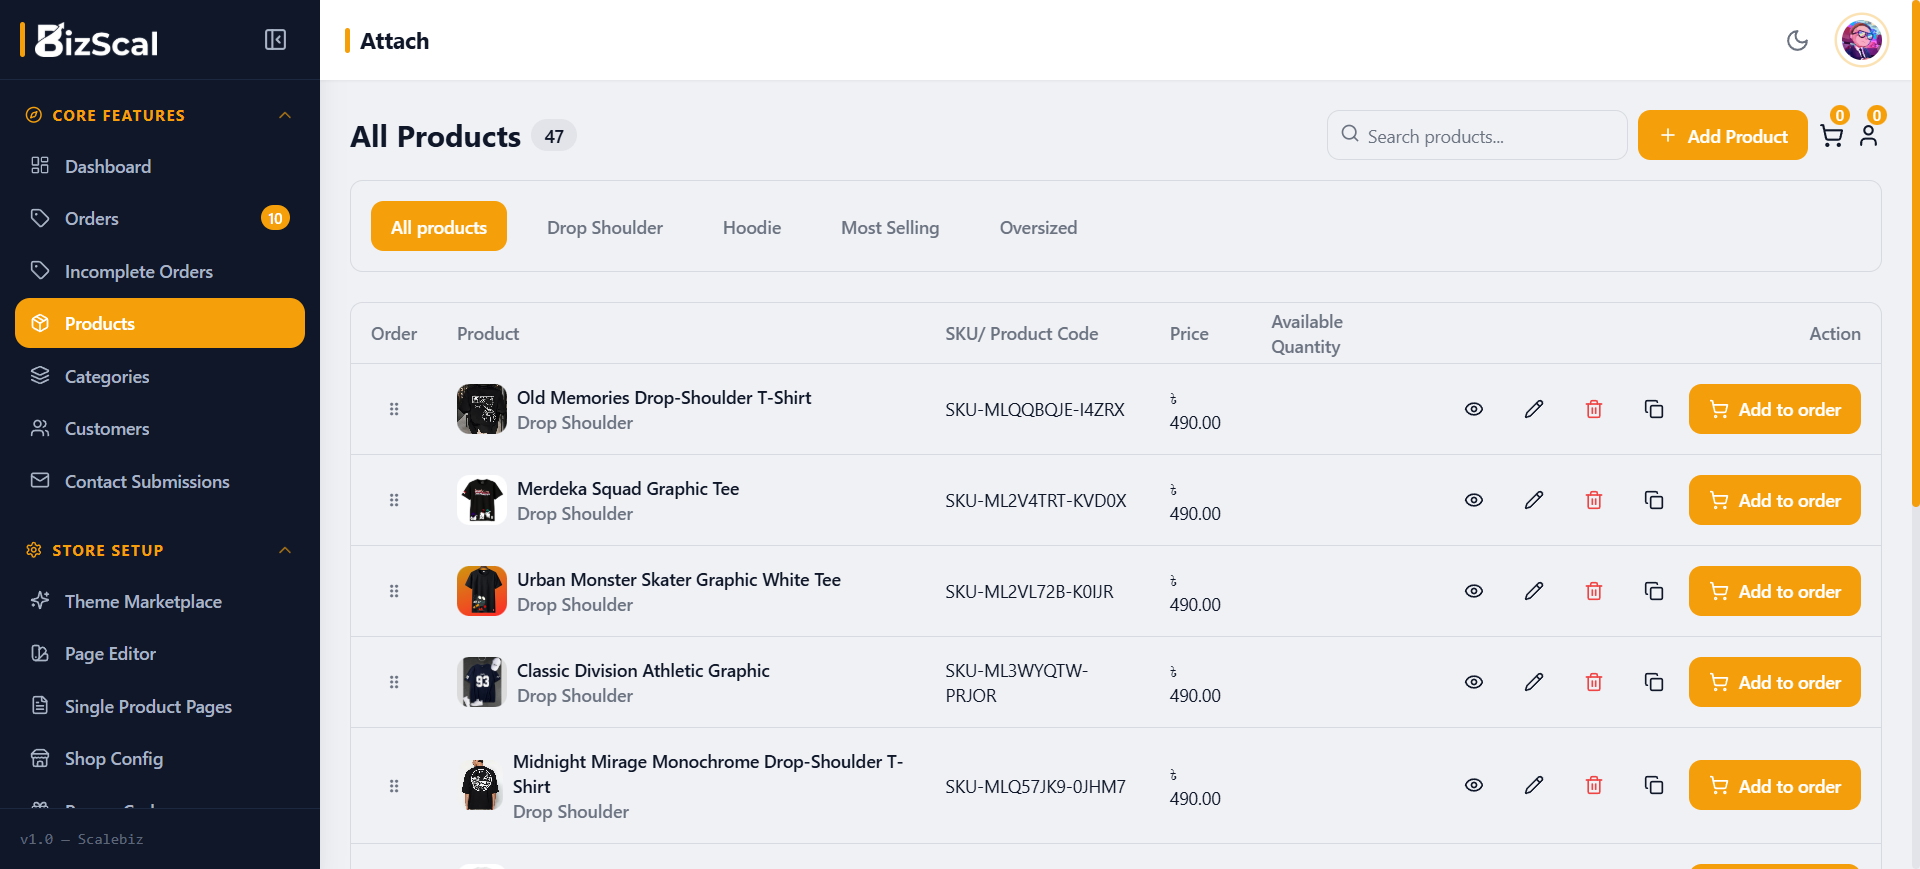Open Single Product Pages
The image size is (1920, 869).
[x=160, y=706]
